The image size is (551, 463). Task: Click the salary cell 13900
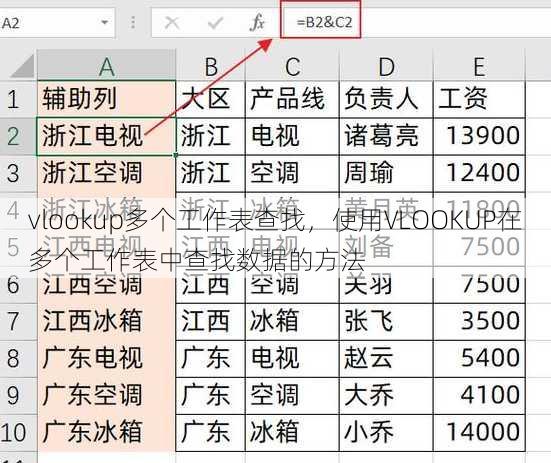click(x=479, y=136)
